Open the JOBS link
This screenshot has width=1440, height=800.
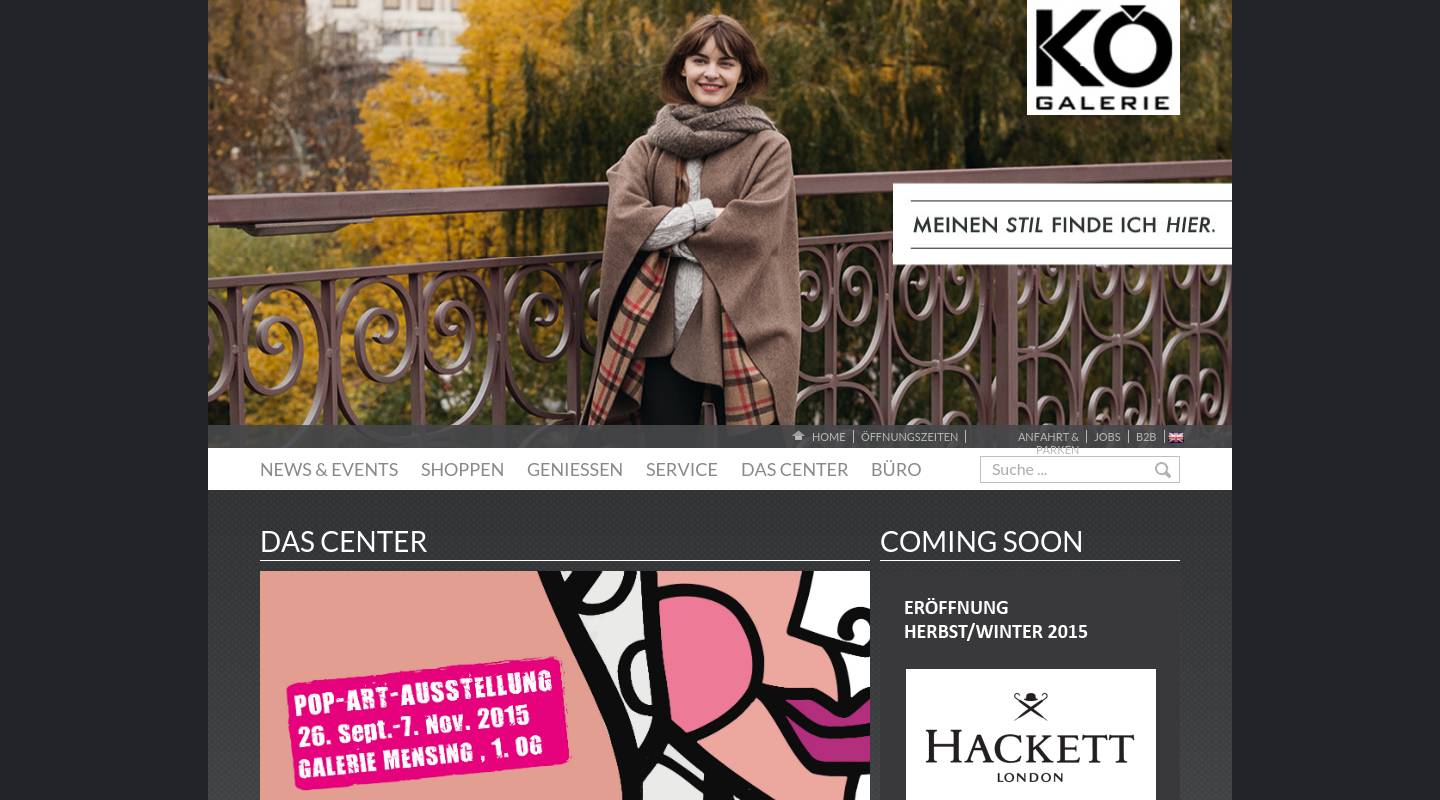1107,437
